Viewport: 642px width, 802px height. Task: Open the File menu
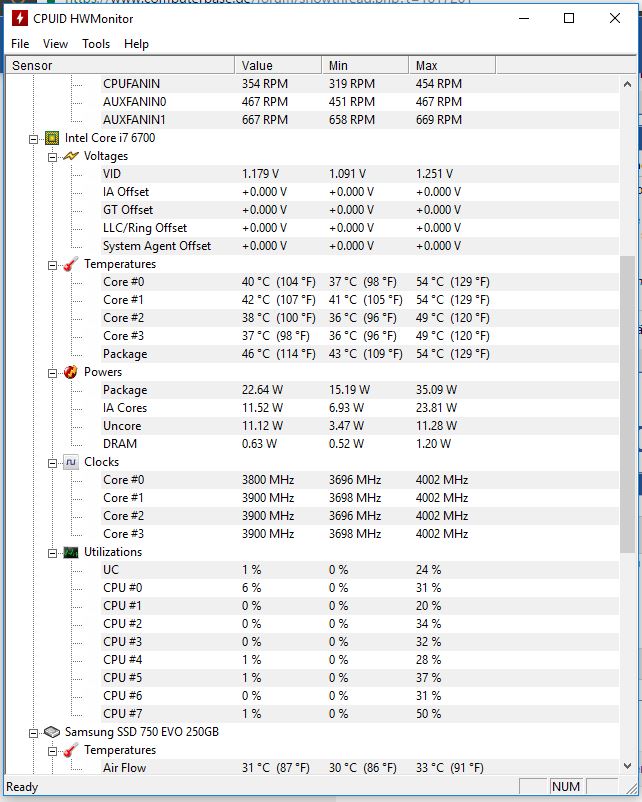click(x=20, y=44)
